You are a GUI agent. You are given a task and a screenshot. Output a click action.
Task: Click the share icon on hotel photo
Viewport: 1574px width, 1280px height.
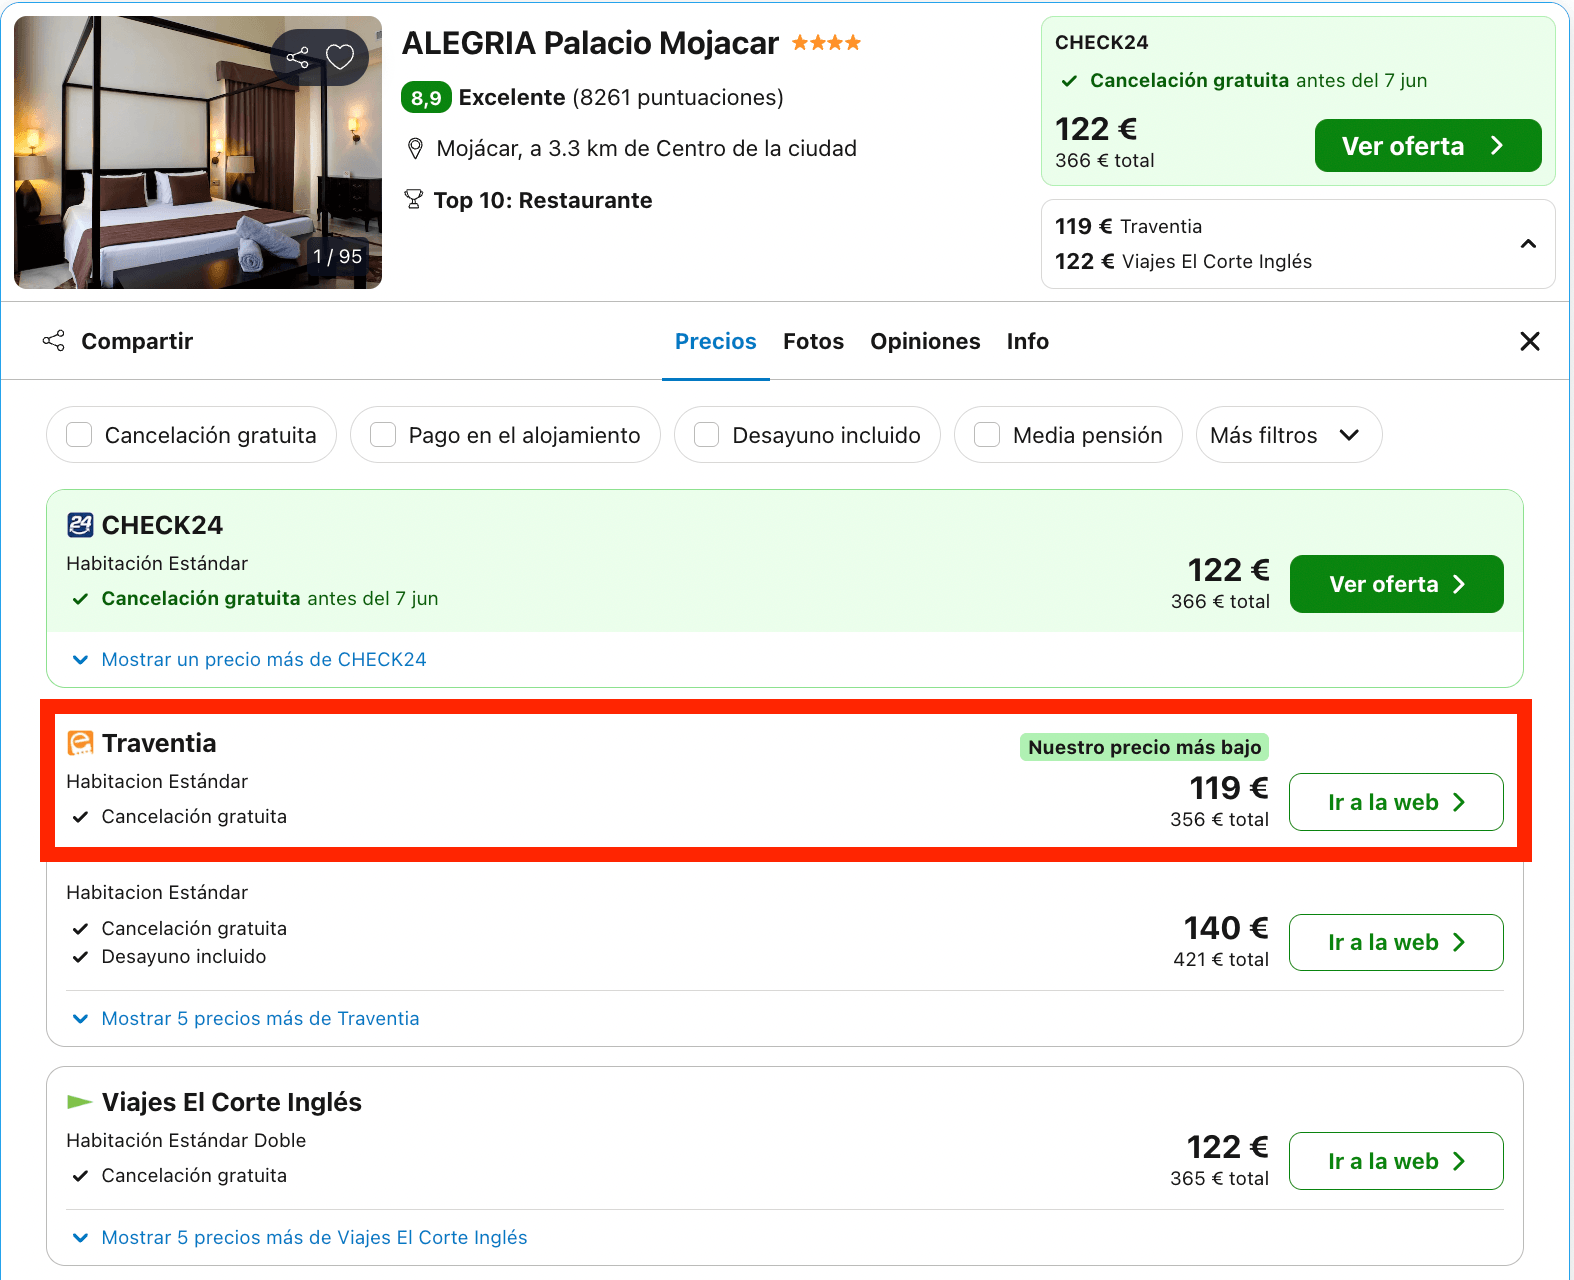point(297,57)
